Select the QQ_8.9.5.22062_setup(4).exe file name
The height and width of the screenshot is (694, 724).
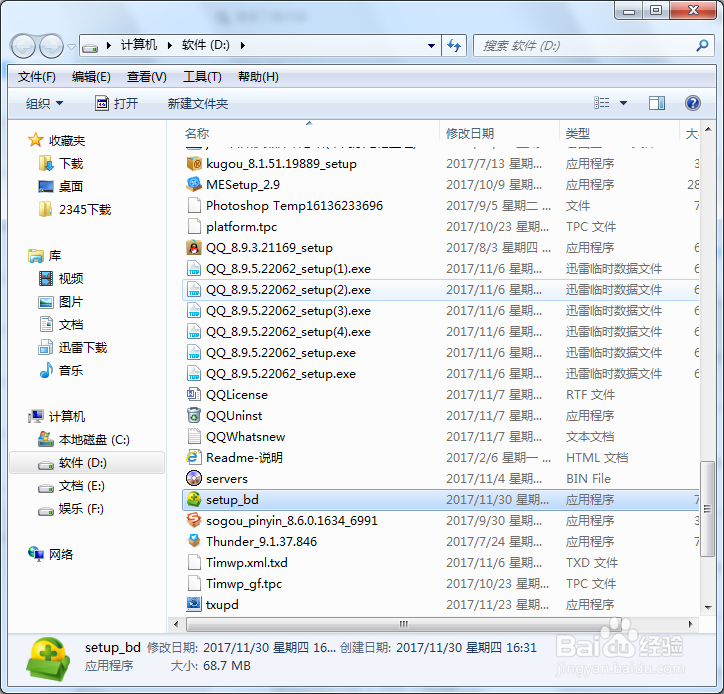(x=288, y=332)
